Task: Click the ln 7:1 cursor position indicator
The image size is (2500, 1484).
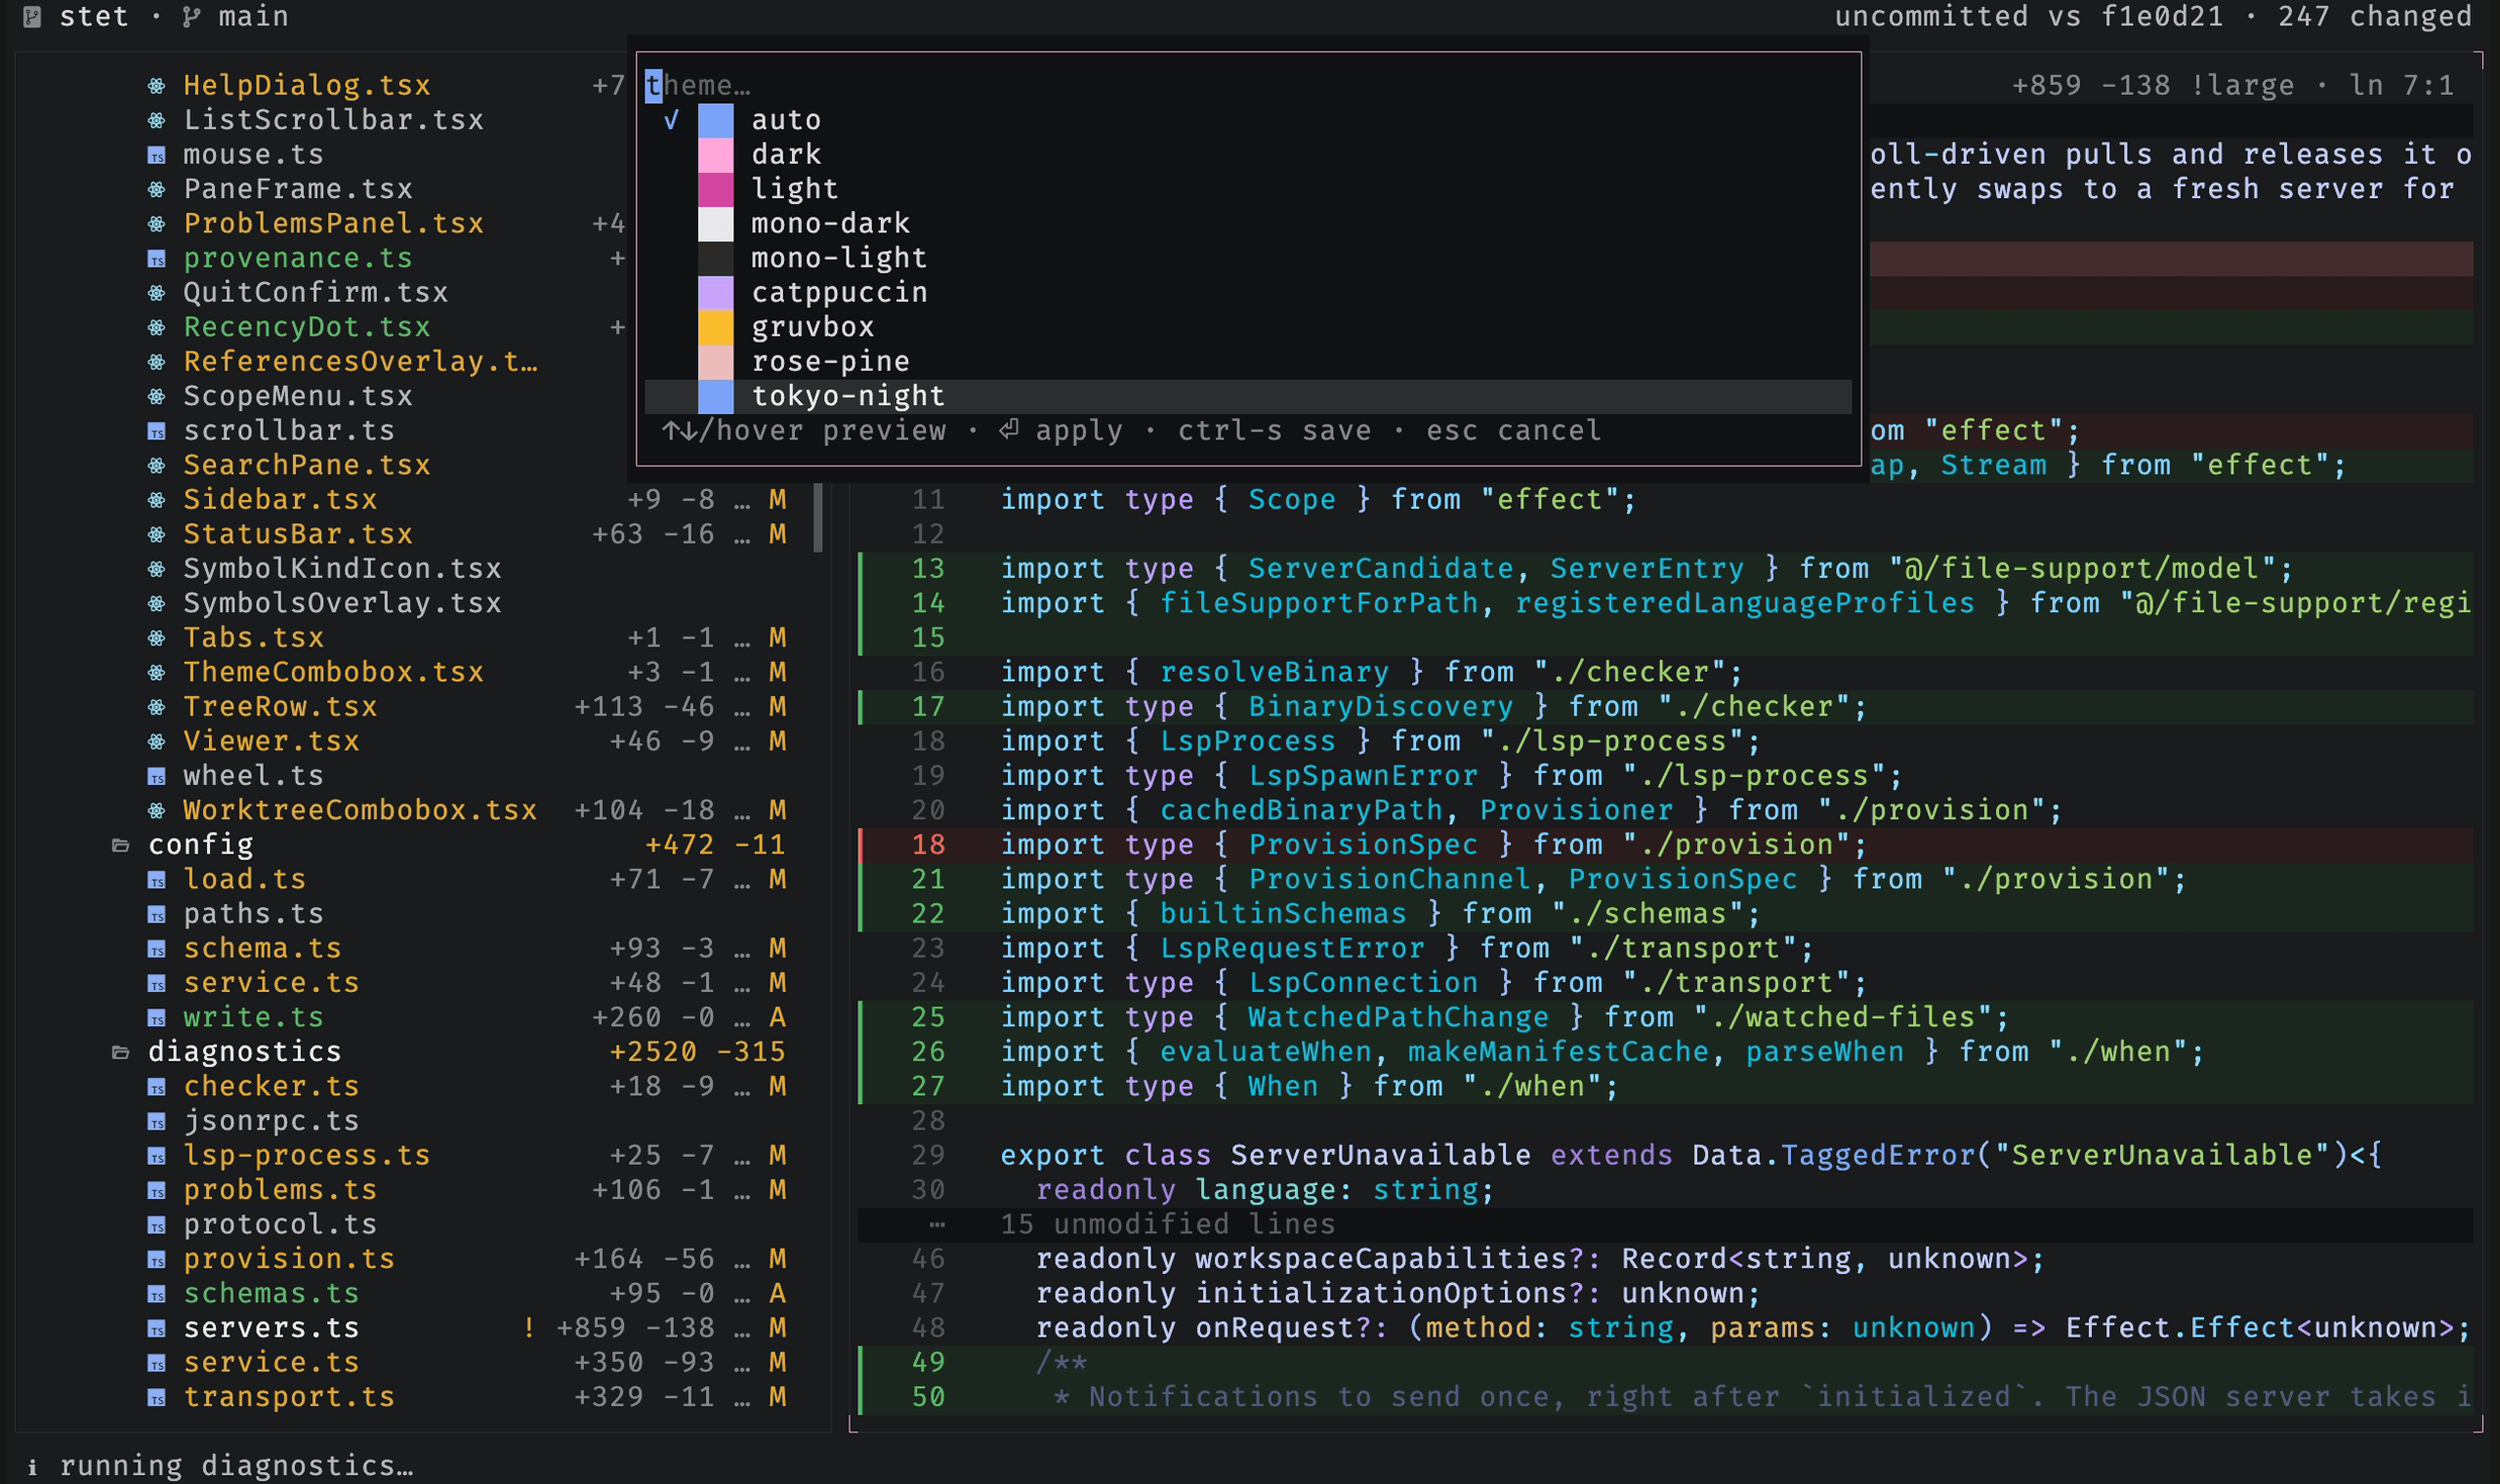Action: pos(2401,86)
